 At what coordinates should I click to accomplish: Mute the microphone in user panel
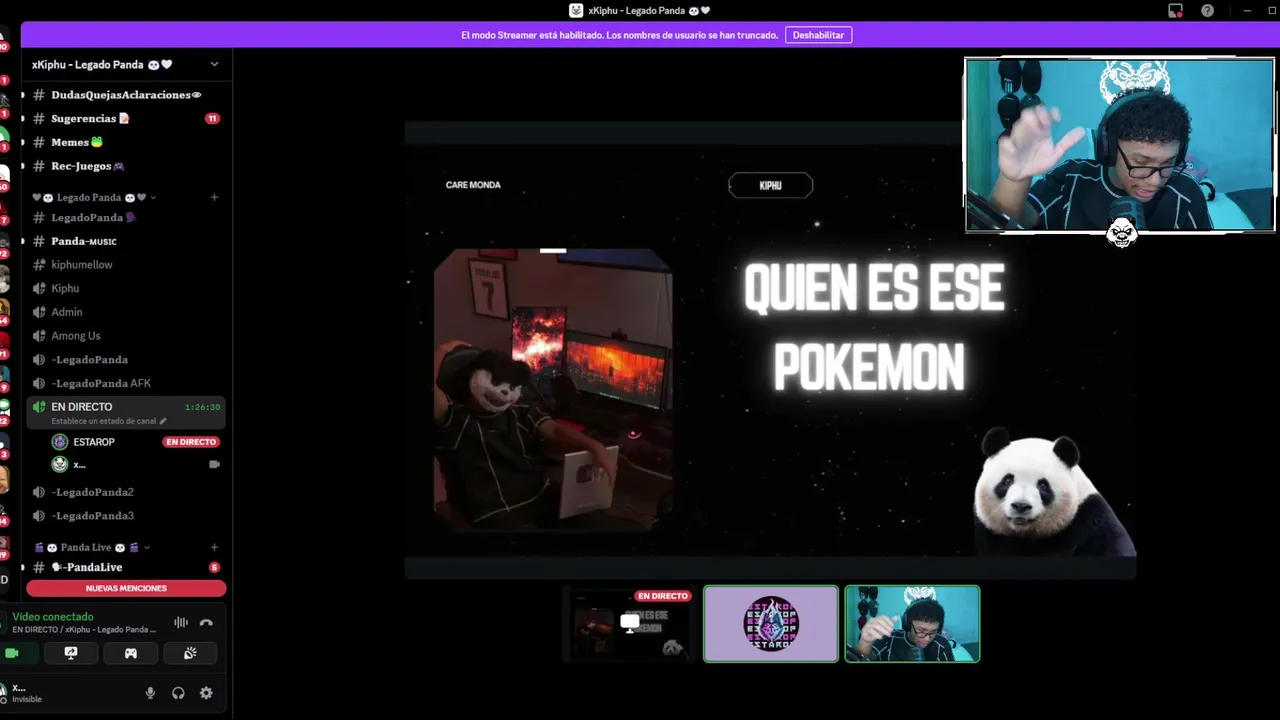click(x=150, y=693)
